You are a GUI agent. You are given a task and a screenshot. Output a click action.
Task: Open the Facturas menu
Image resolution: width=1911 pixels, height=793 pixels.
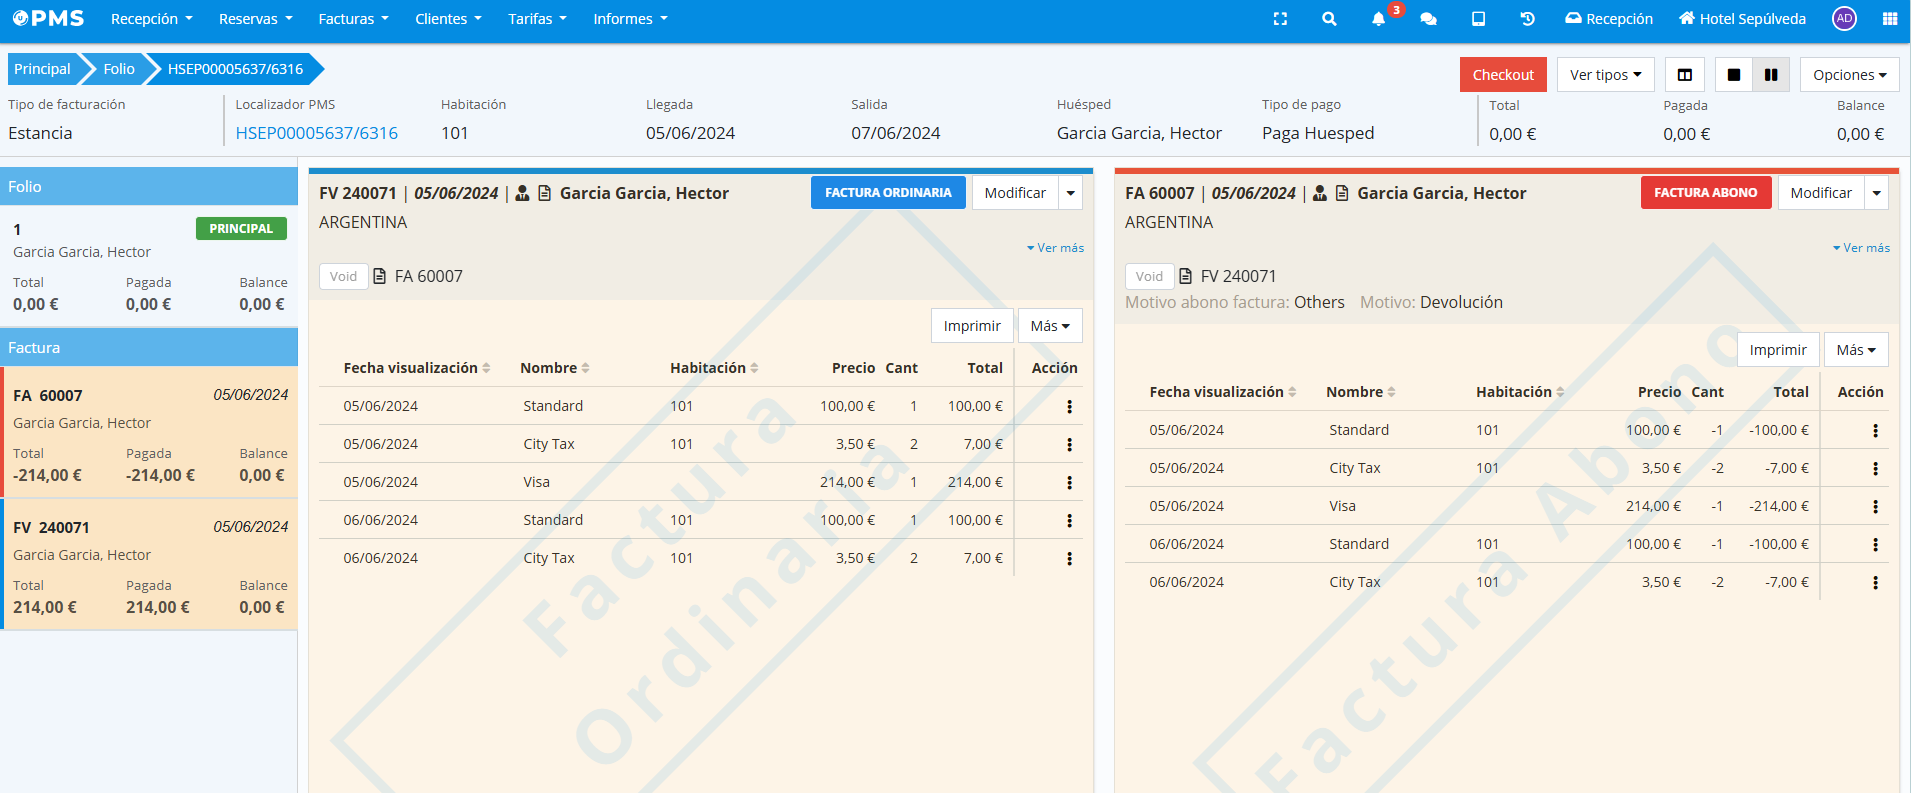tap(353, 19)
